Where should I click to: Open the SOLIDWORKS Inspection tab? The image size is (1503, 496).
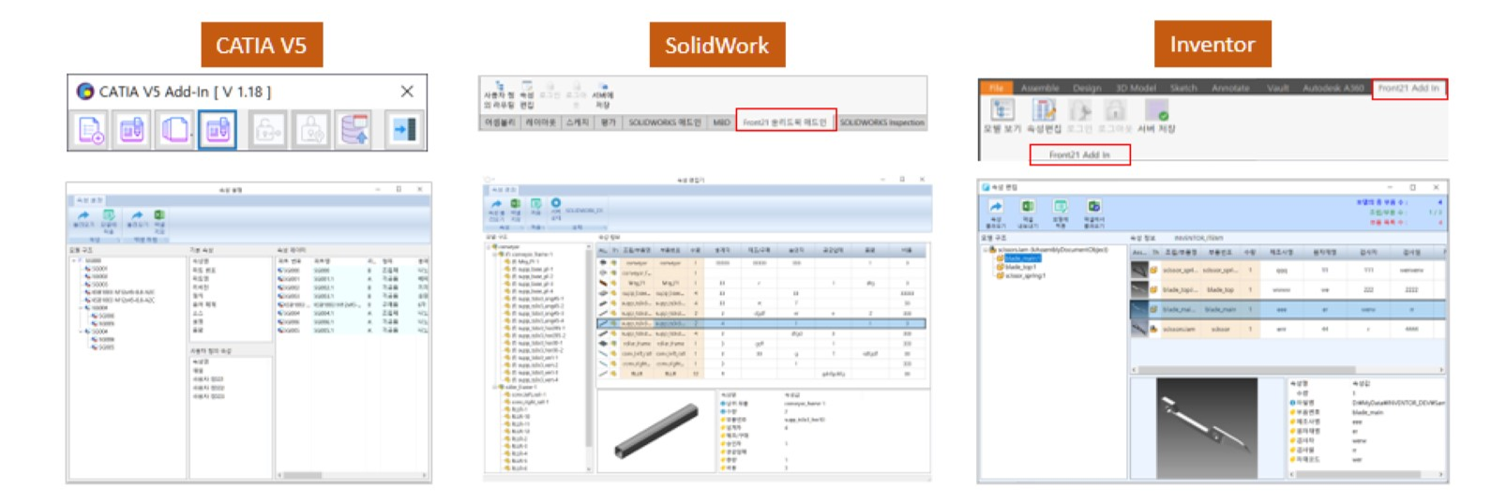(882, 122)
